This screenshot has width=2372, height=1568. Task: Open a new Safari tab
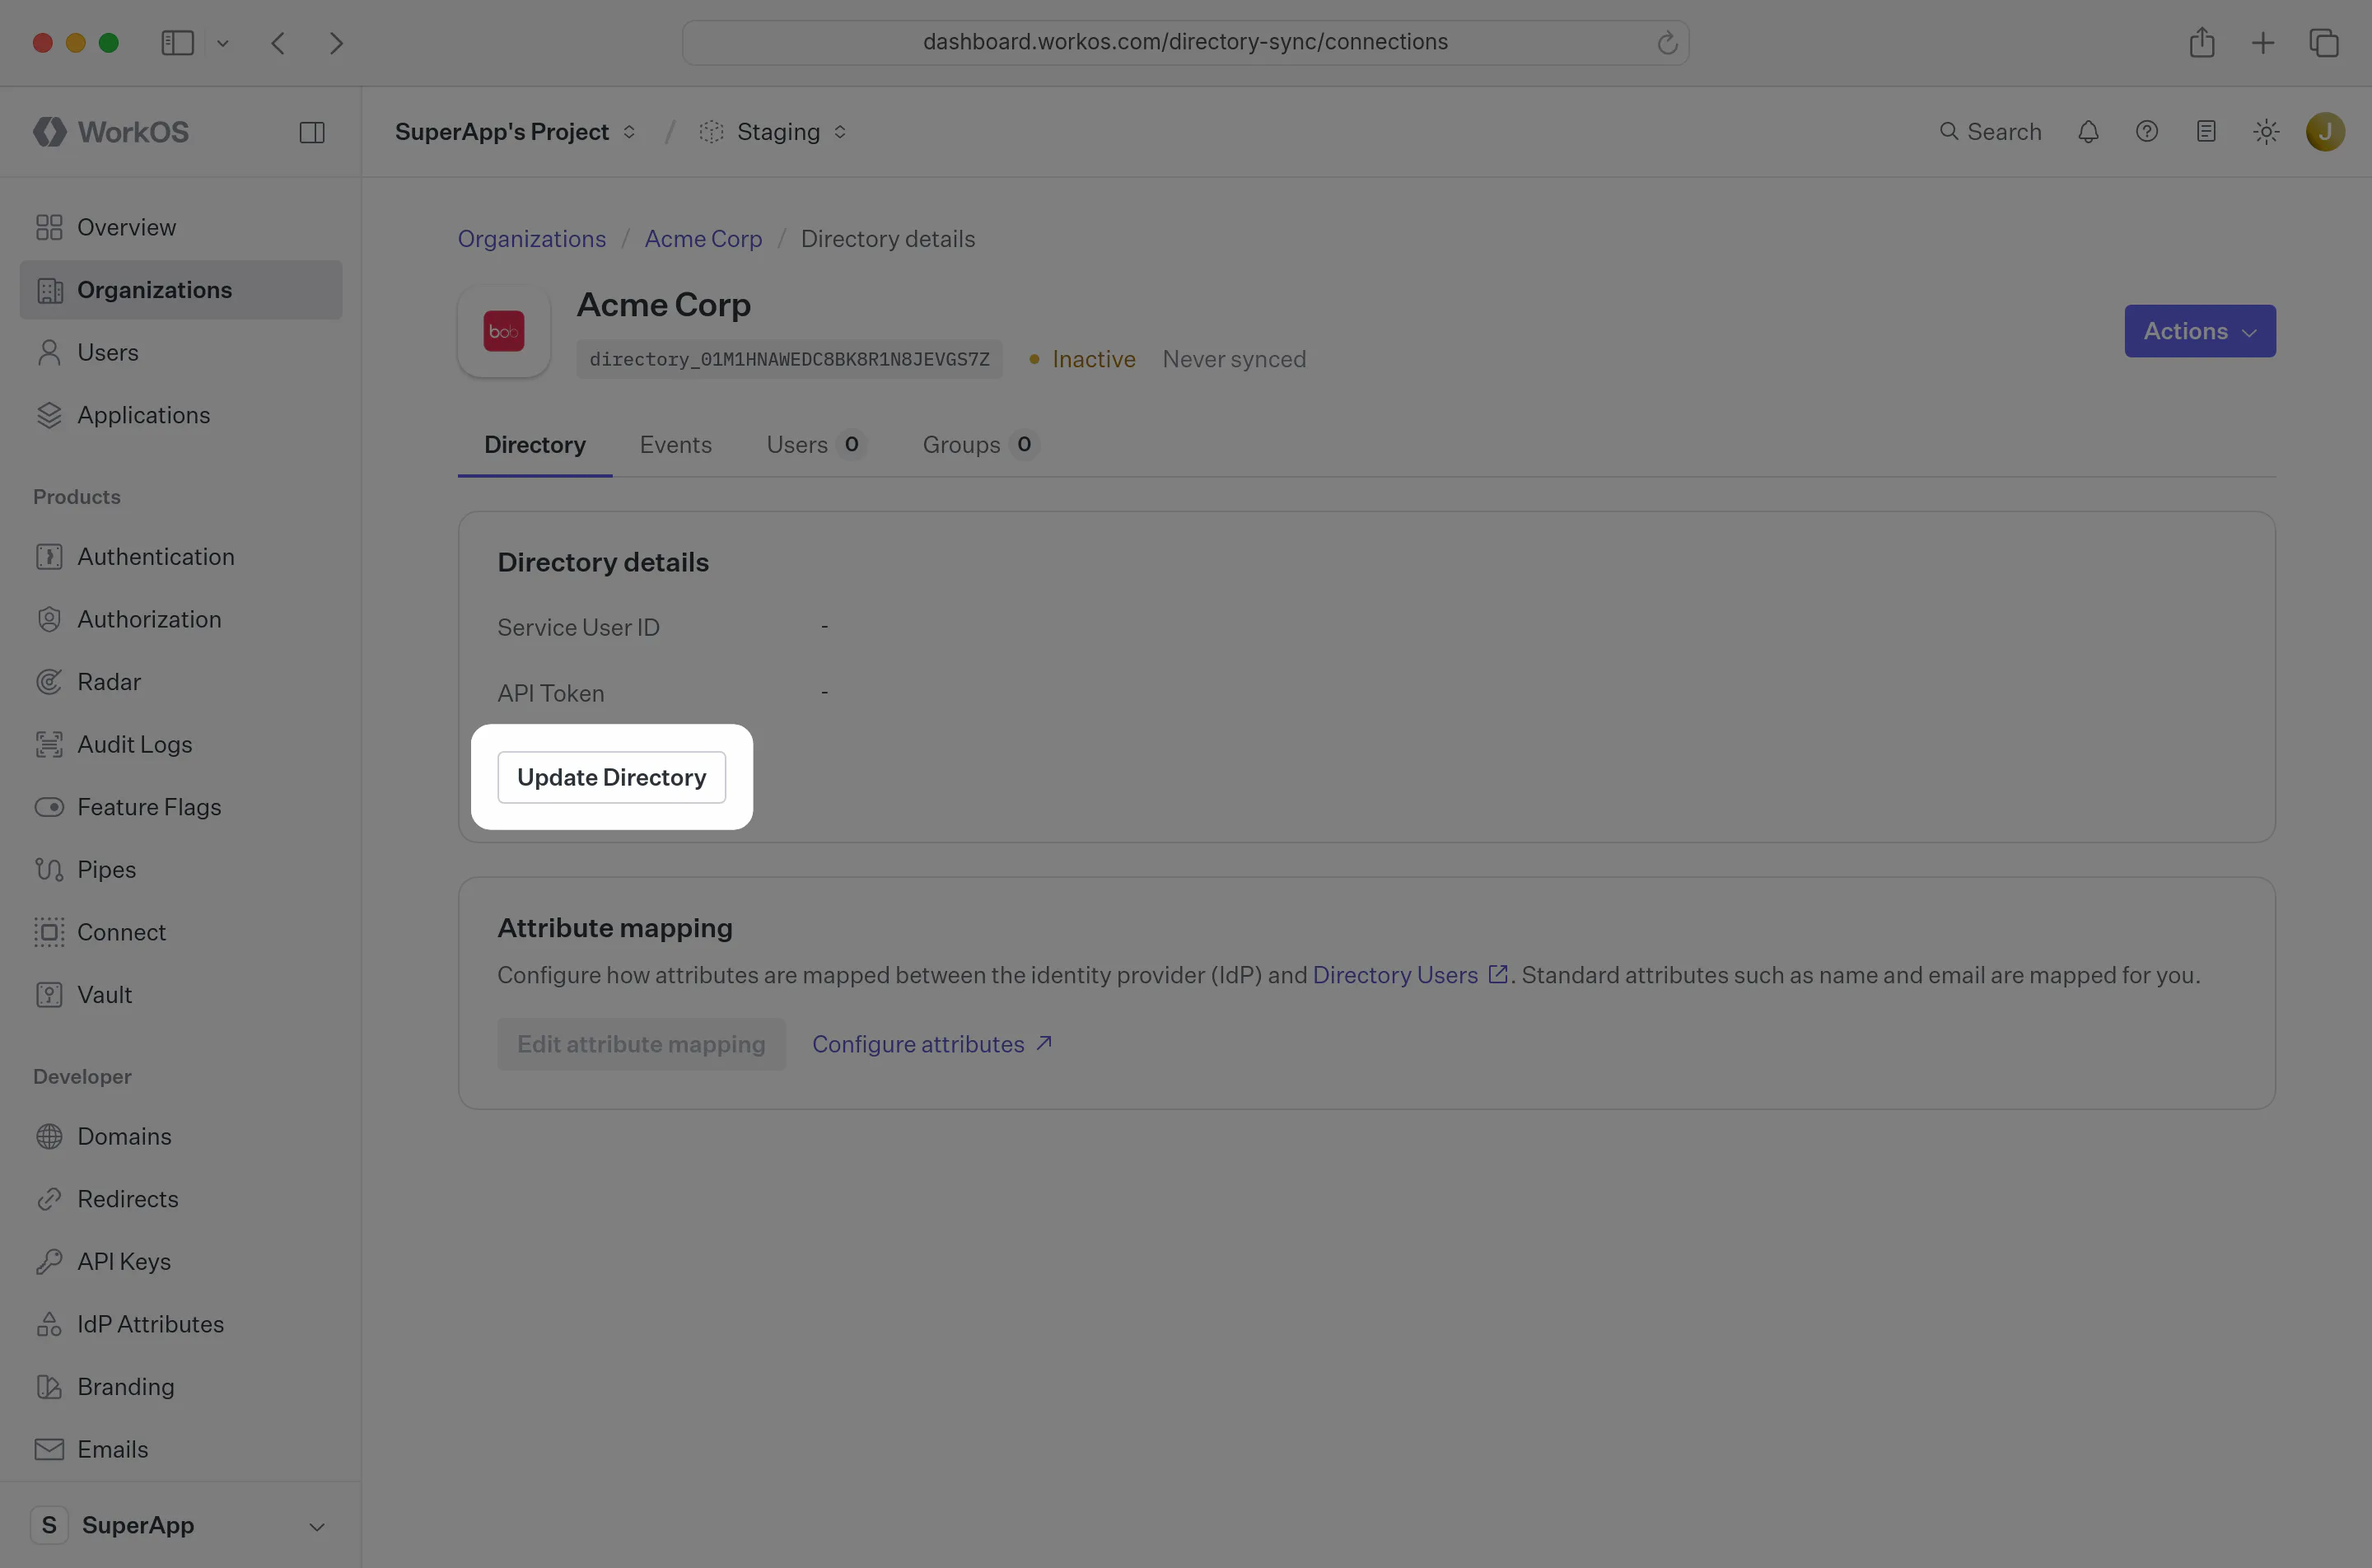pos(2263,43)
